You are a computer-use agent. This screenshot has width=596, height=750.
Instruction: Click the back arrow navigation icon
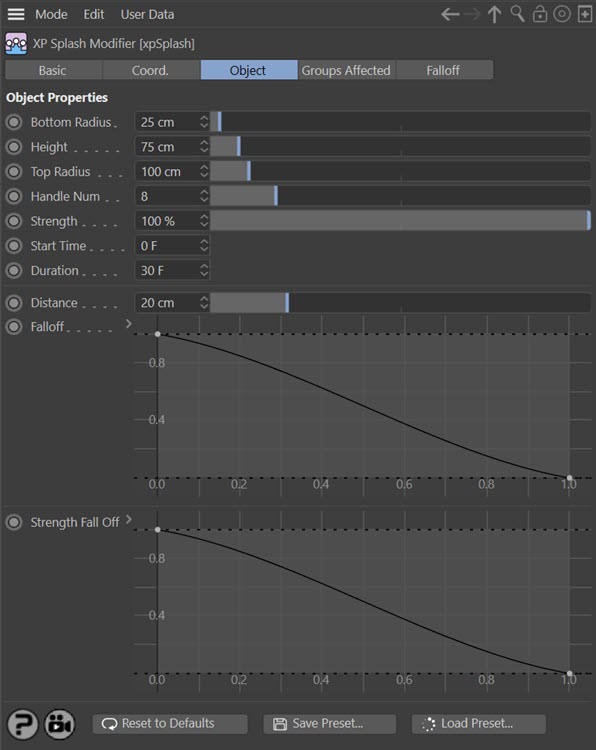pyautogui.click(x=450, y=14)
